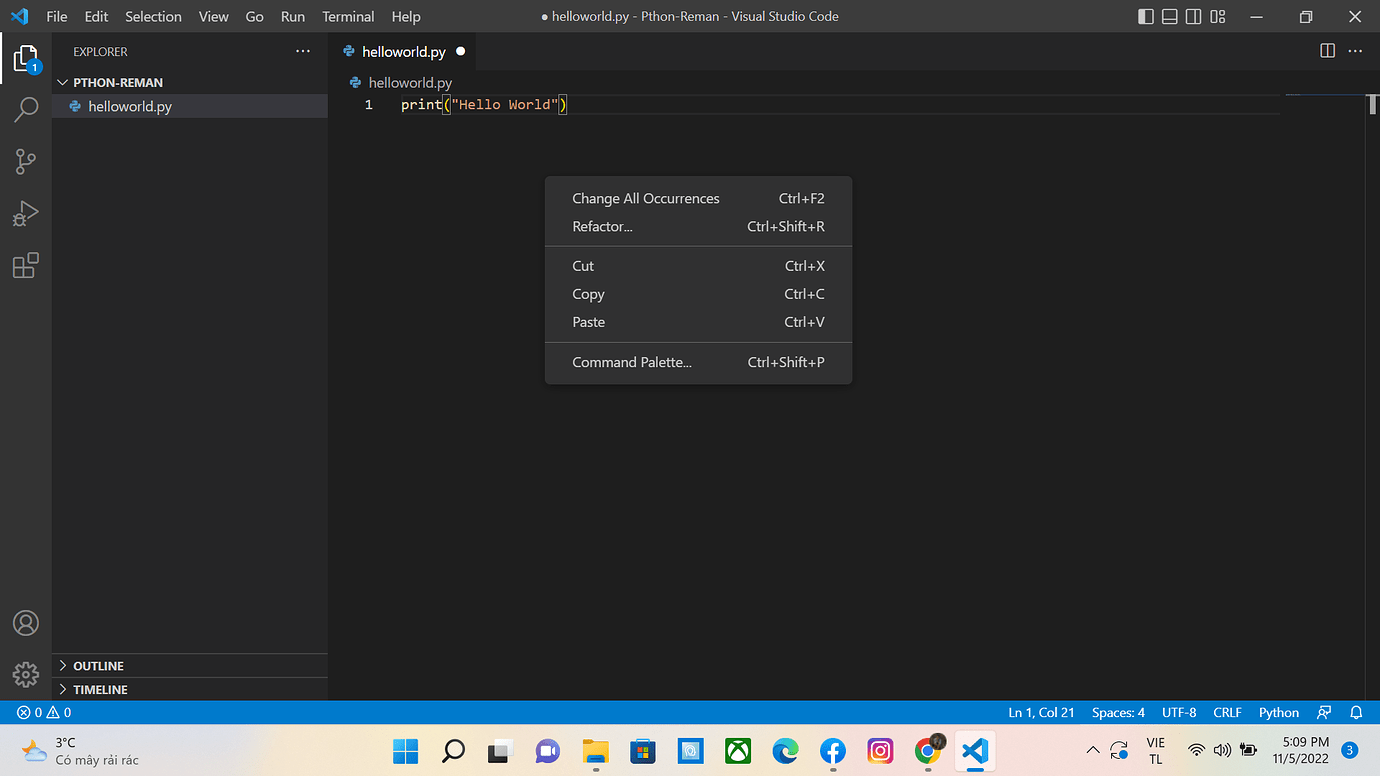Open the Manage settings gear icon
1380x776 pixels.
[x=25, y=674]
